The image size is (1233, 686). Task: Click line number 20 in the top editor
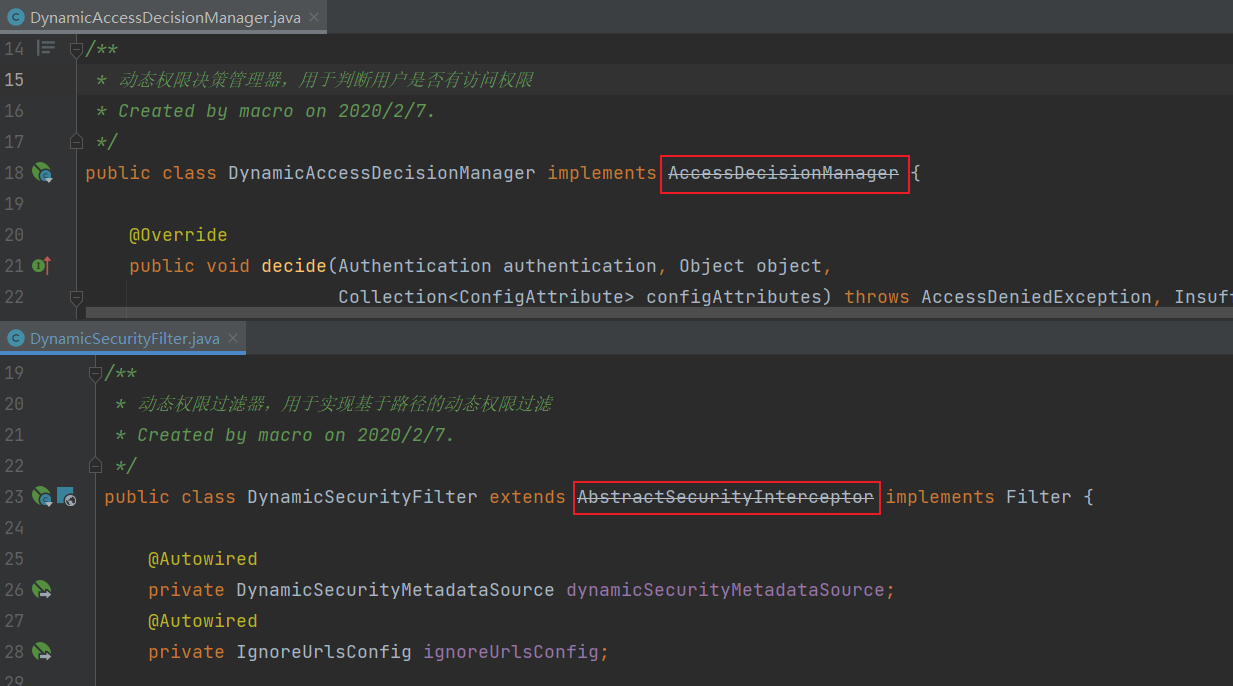15,235
